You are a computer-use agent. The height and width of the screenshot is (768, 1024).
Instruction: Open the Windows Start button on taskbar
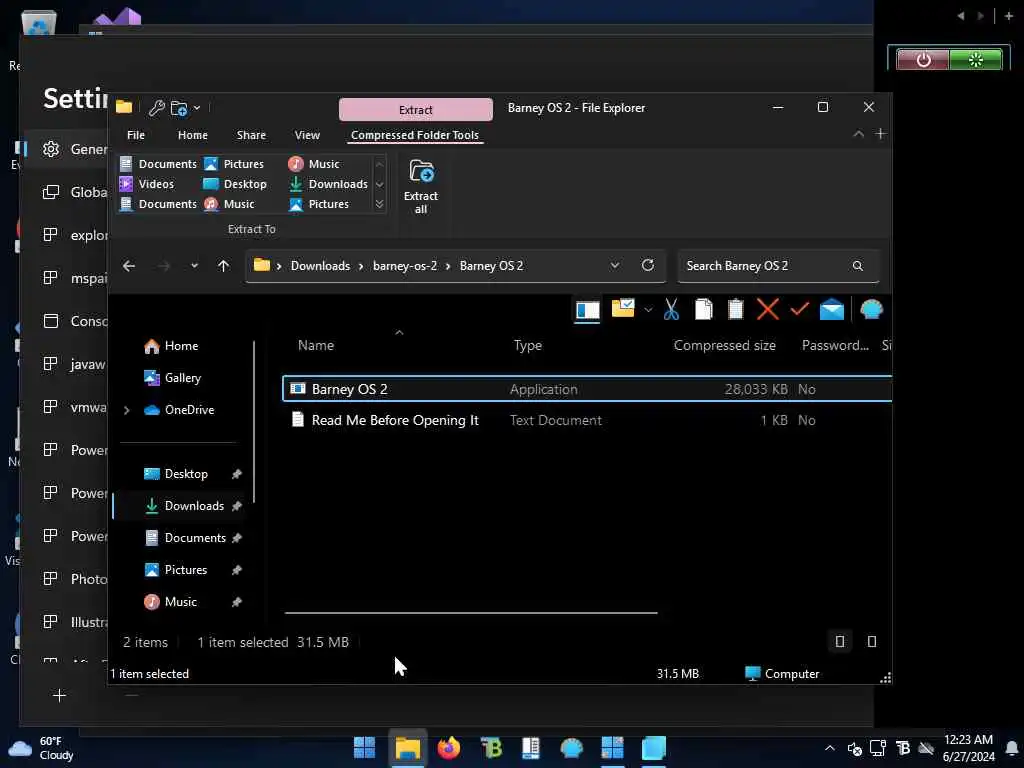click(364, 748)
